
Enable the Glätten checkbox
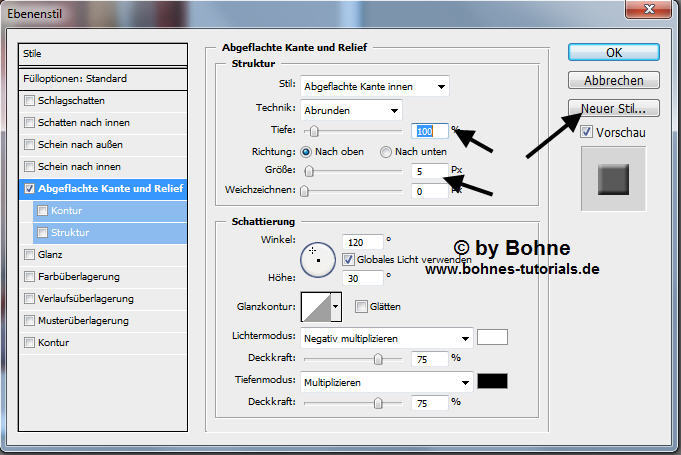click(x=361, y=307)
